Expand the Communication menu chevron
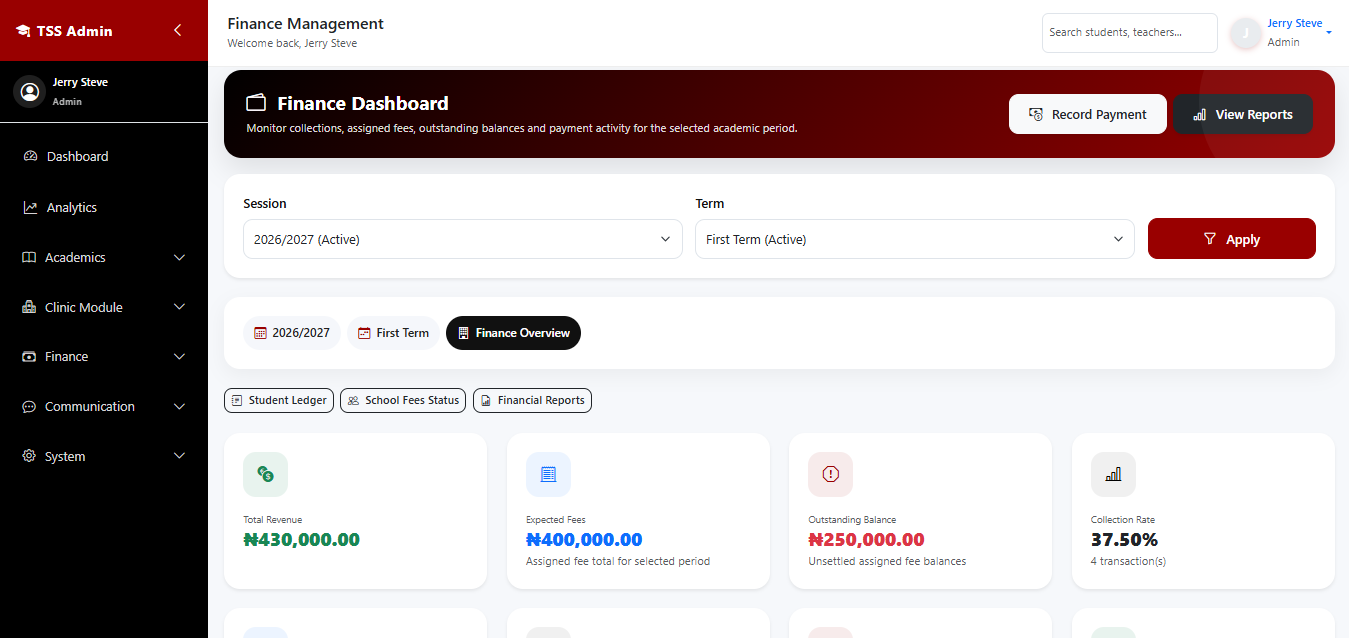 click(180, 407)
